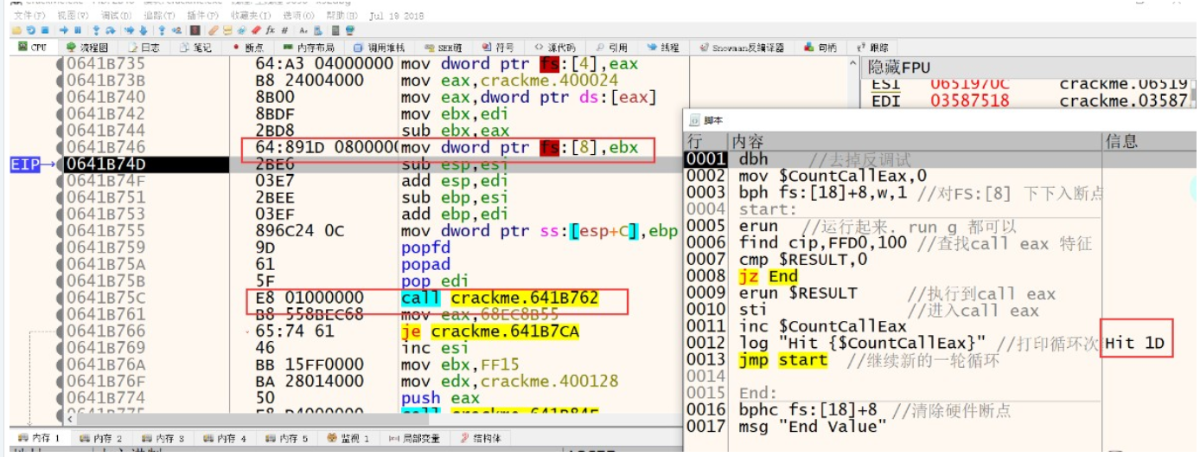The width and height of the screenshot is (1200, 457).
Task: Open the Bookmarks toolbar icon
Action: (x=256, y=30)
